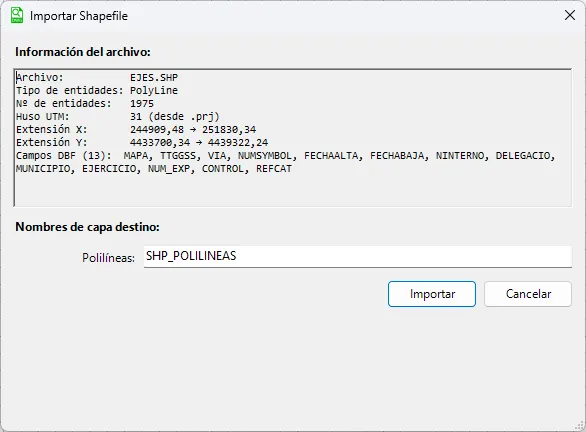Click the file name EJES.SHP
Screen dimensions: 586x432
coord(154,77)
